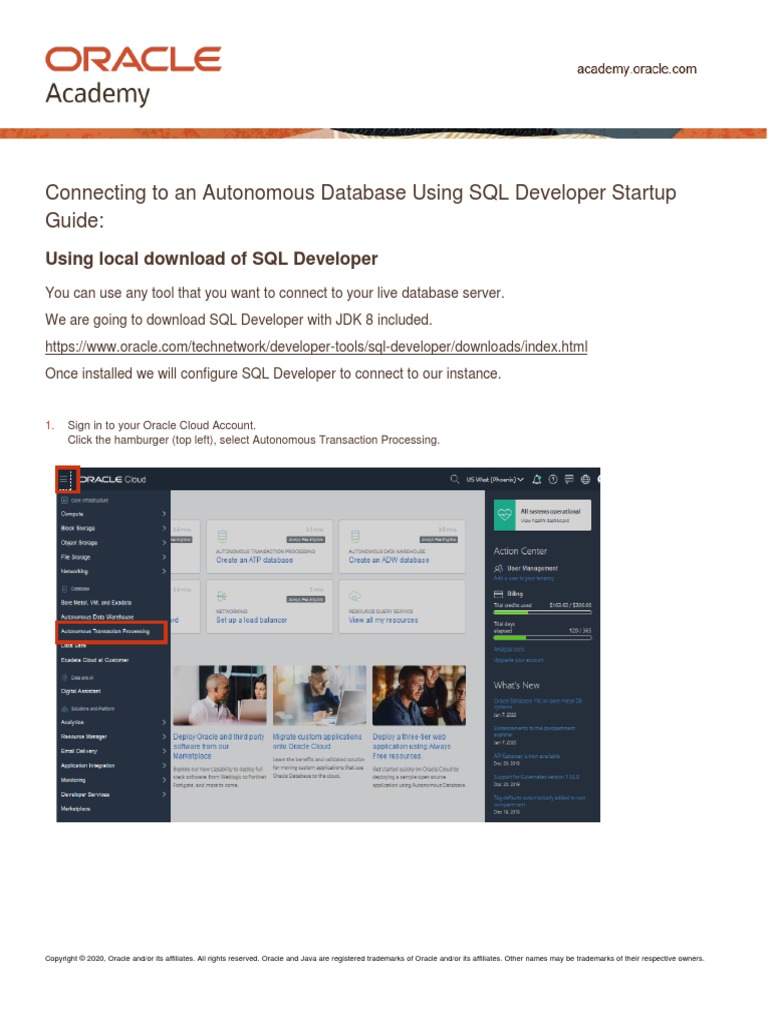Expand the Developer Services submenu chevron
Viewport: 768px width, 1024px height.
tap(164, 794)
